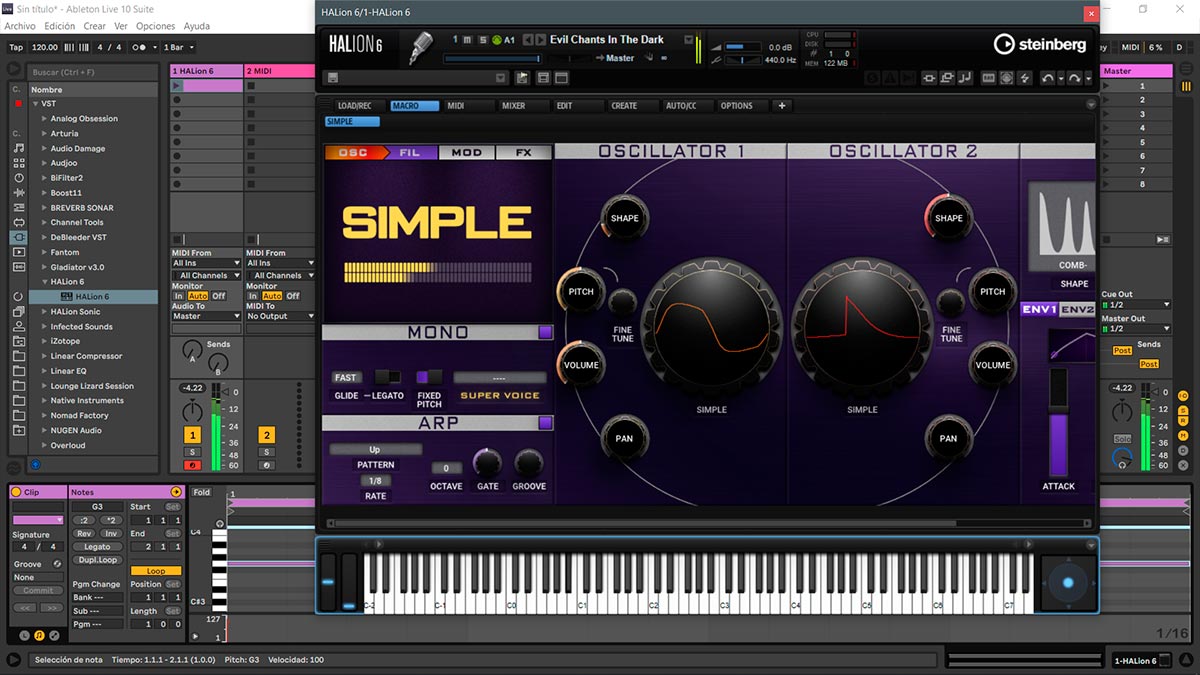Click the ATTACK vertical slider
1200x675 pixels.
1058,421
